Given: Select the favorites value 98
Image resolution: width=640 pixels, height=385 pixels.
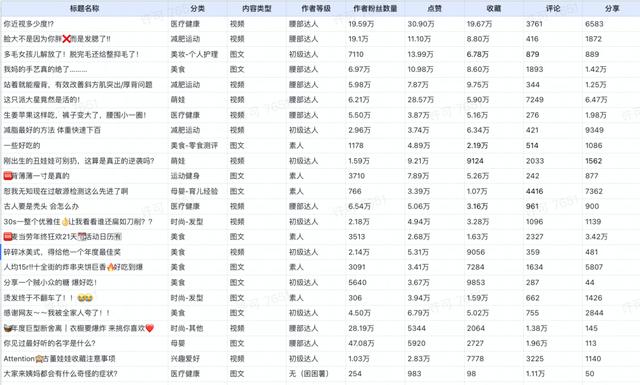Looking at the screenshot, I should point(471,374).
